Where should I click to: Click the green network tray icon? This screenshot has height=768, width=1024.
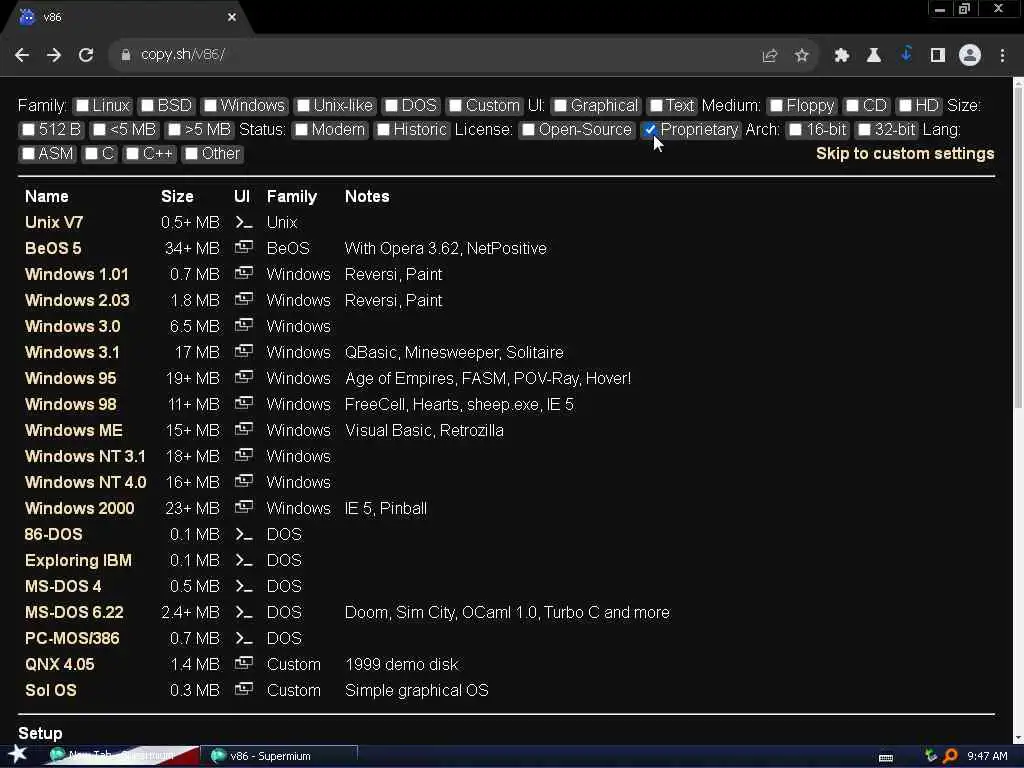(931, 756)
